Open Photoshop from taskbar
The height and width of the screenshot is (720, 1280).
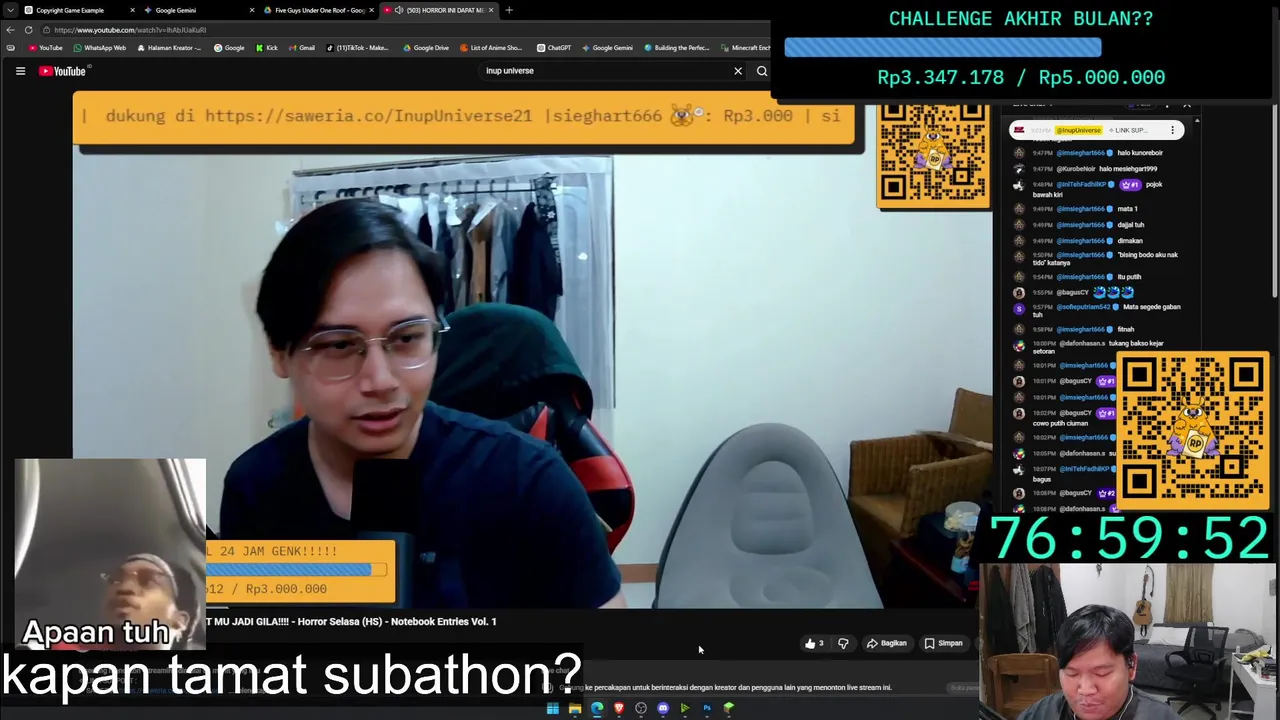(x=707, y=708)
